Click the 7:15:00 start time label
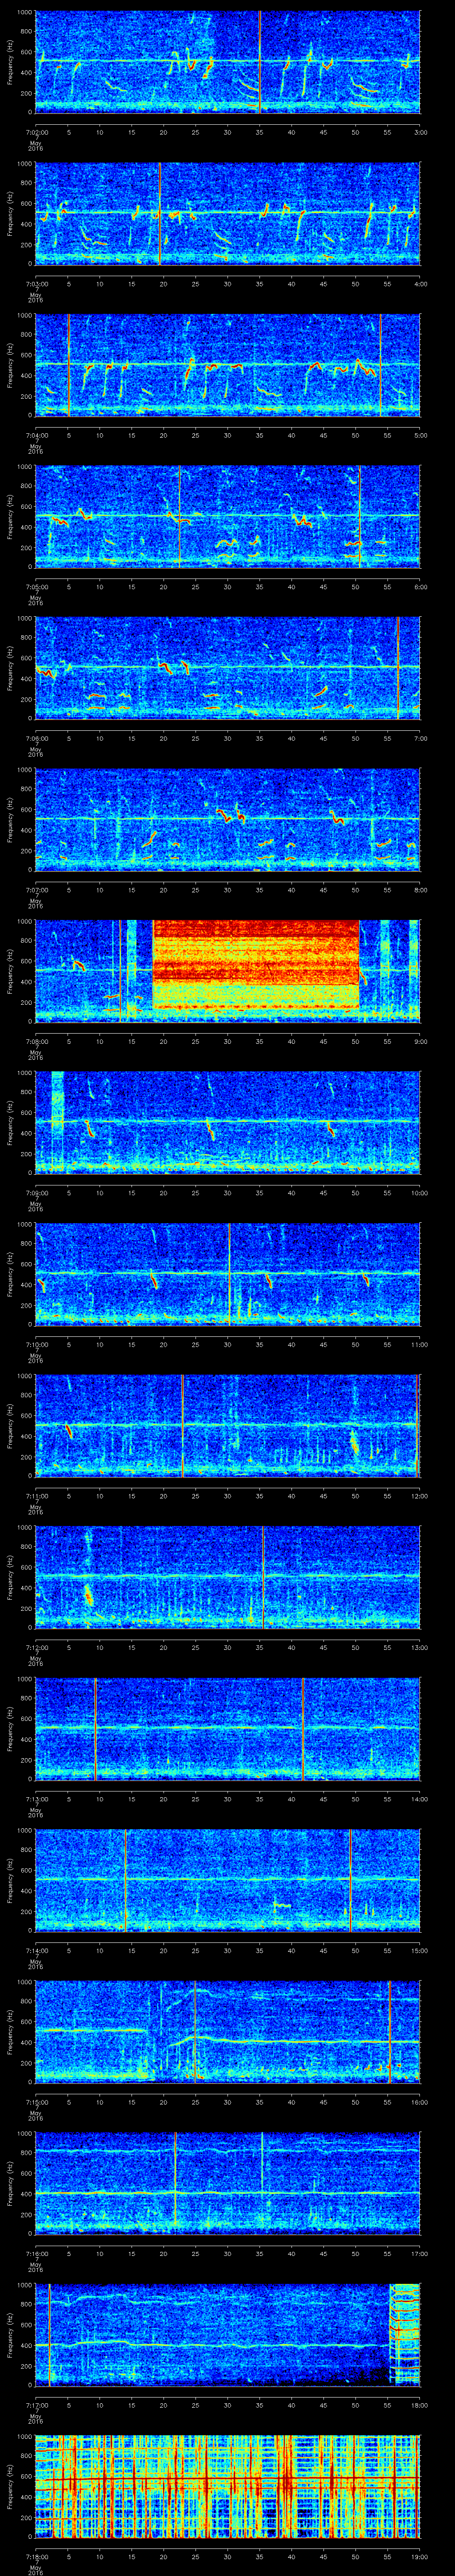This screenshot has width=455, height=2576. point(36,2102)
